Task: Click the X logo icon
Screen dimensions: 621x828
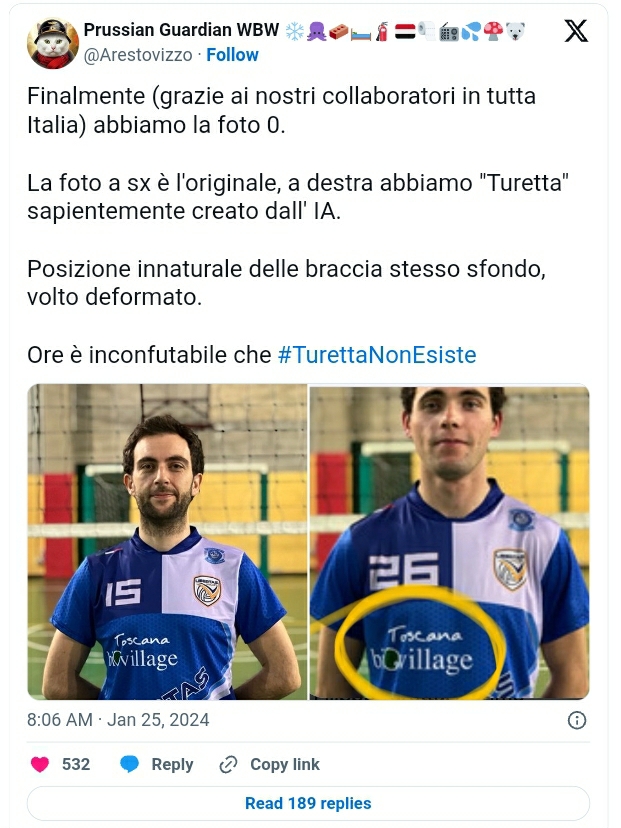Action: click(576, 31)
